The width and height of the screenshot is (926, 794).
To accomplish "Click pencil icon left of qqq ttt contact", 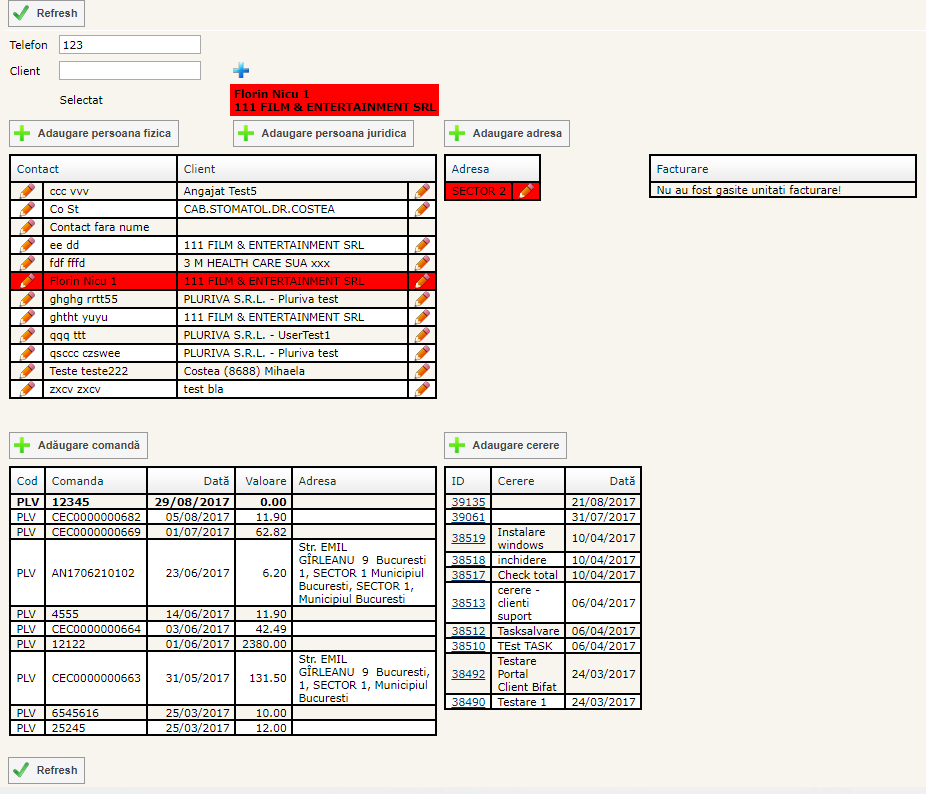I will 27,335.
